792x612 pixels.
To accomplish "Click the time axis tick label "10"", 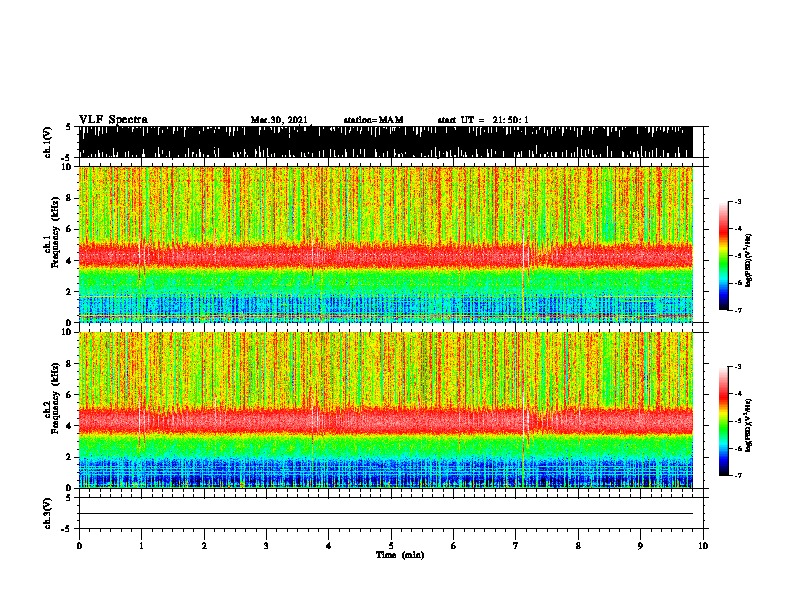I will (x=703, y=546).
